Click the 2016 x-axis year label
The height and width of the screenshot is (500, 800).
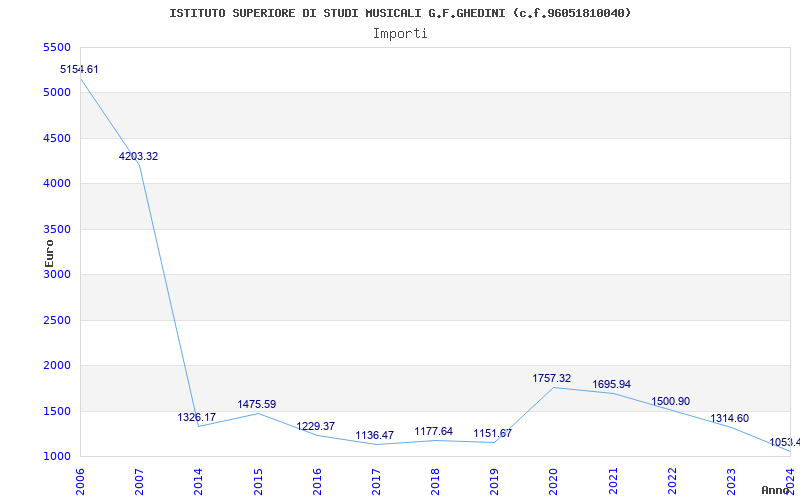point(317,481)
